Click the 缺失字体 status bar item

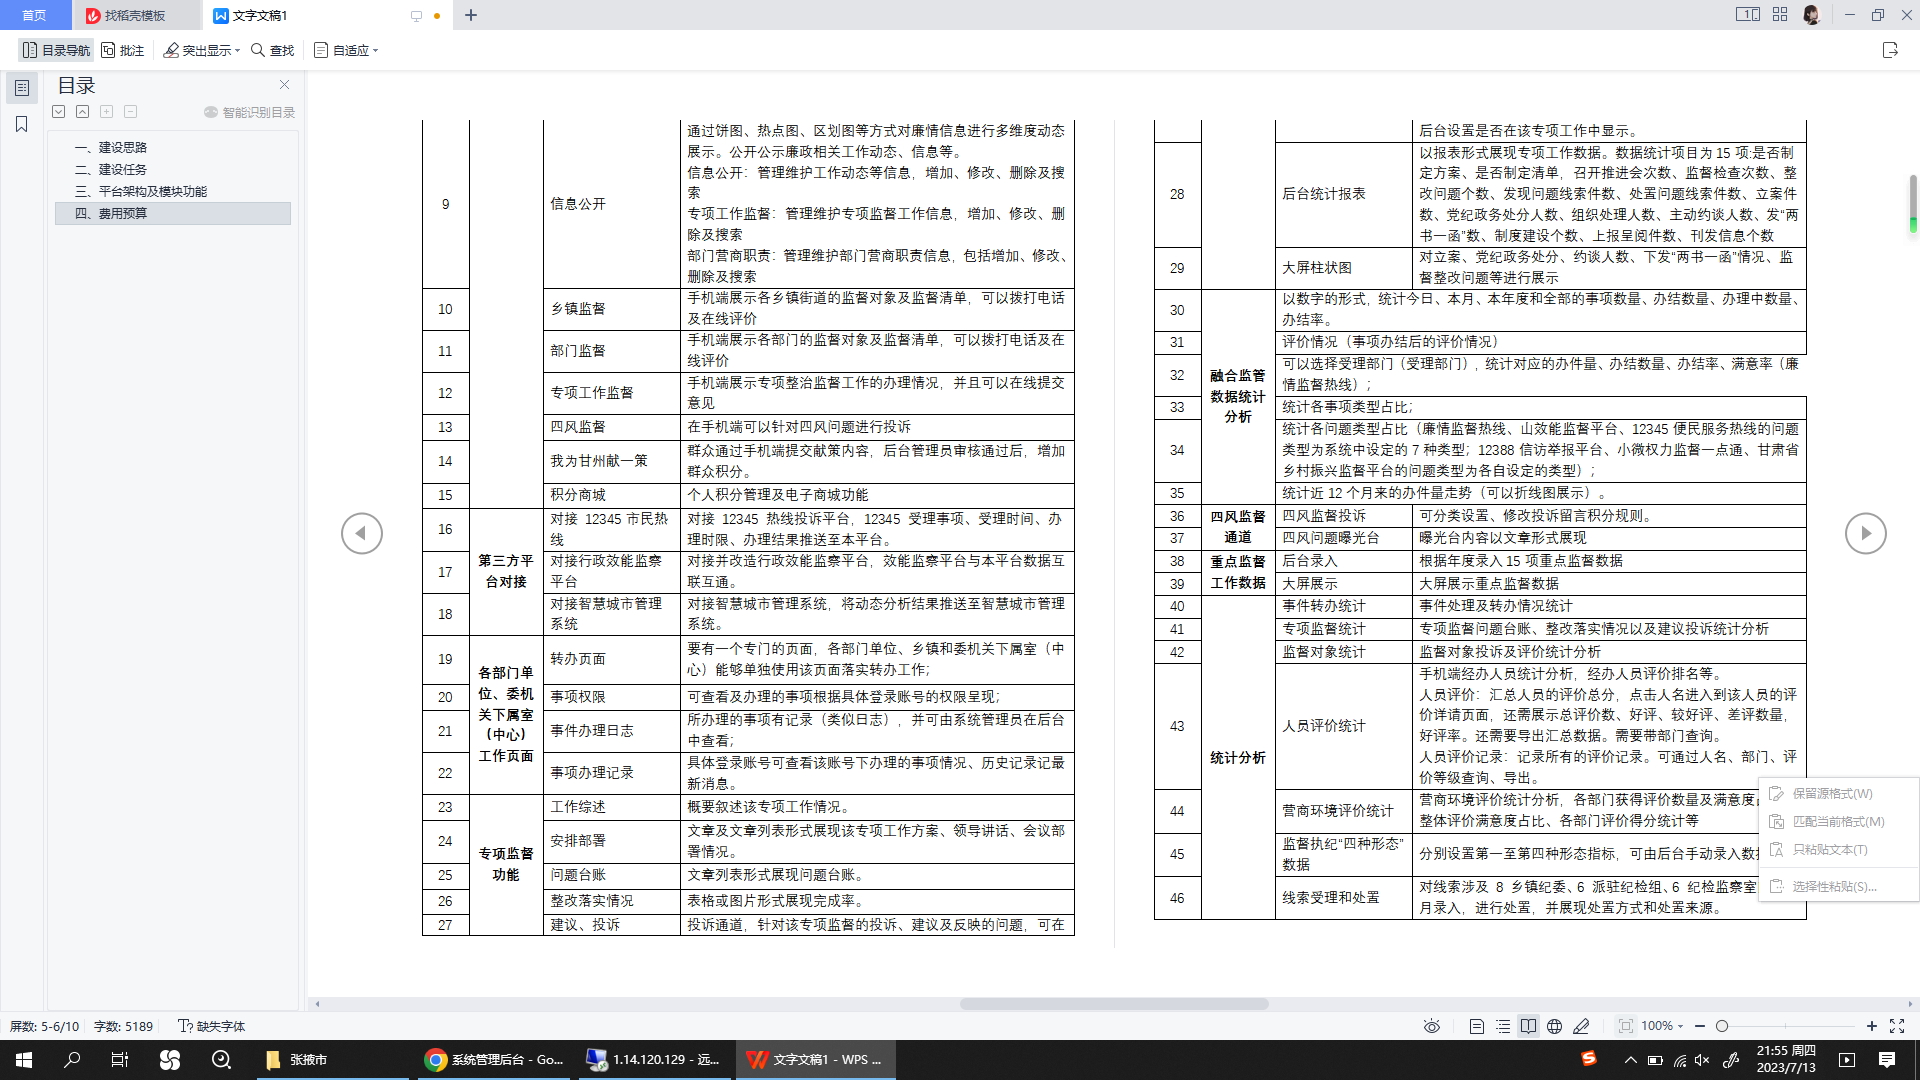(x=211, y=1026)
